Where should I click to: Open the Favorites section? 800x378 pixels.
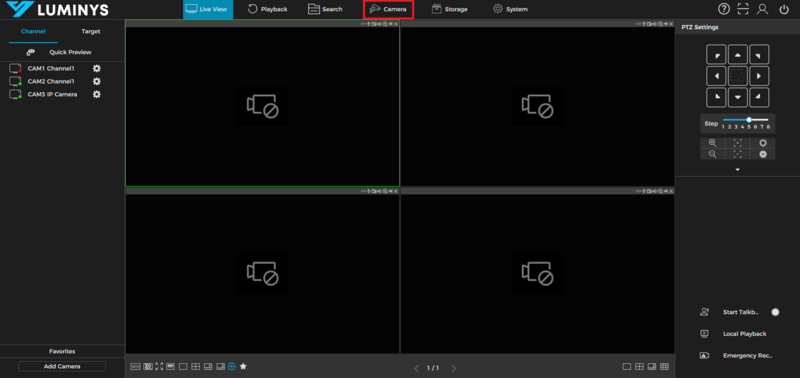pos(62,351)
